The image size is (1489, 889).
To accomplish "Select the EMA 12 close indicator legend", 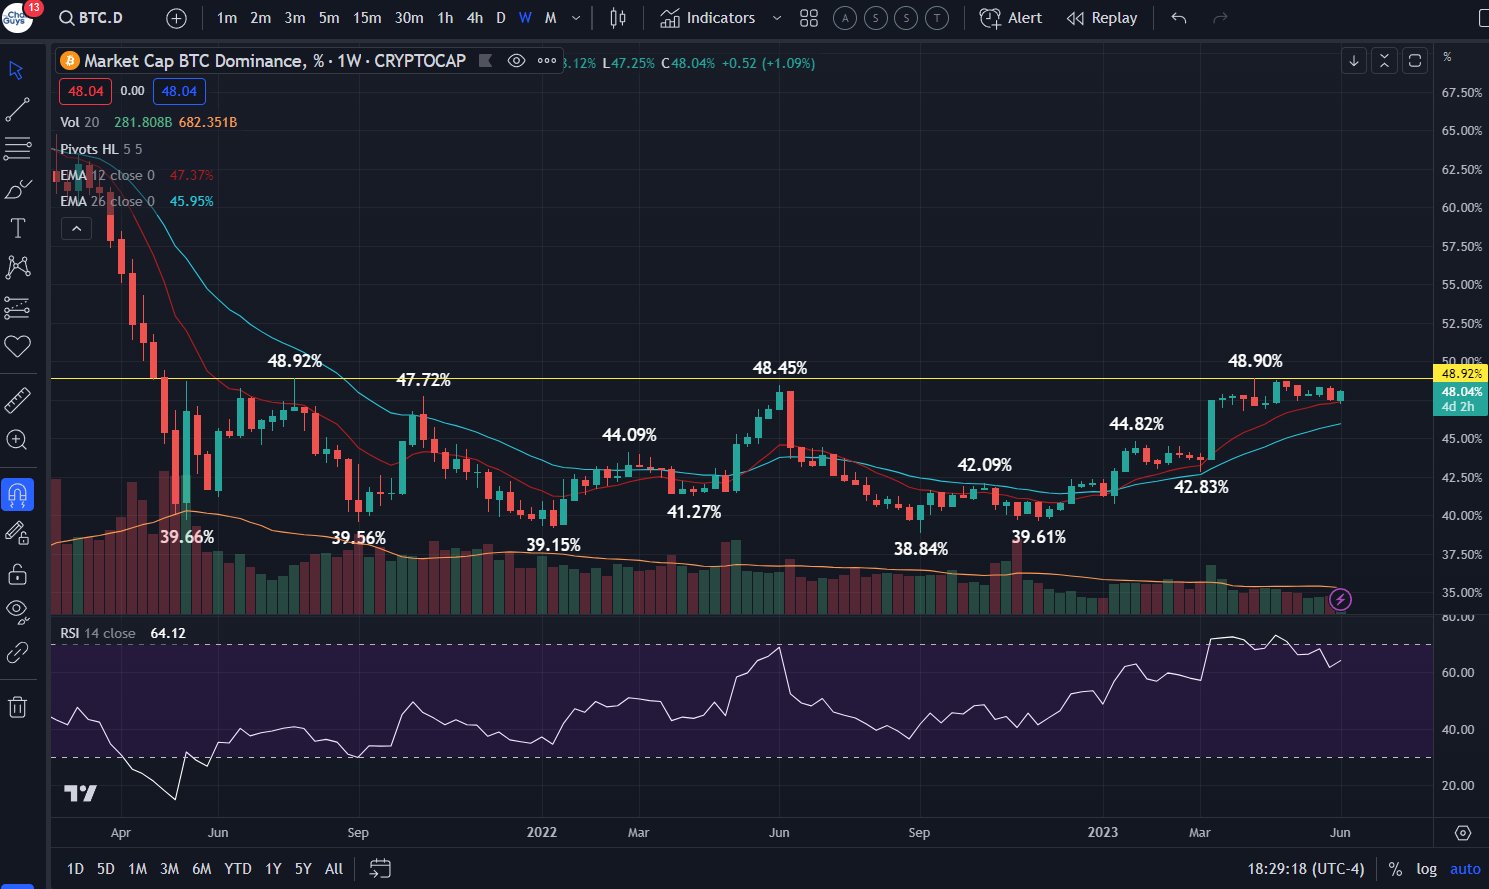I will 107,175.
